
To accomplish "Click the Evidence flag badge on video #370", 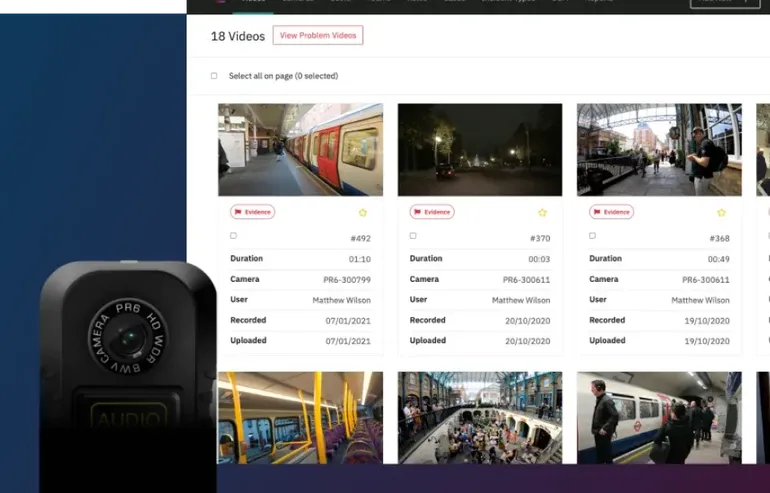I will (432, 212).
